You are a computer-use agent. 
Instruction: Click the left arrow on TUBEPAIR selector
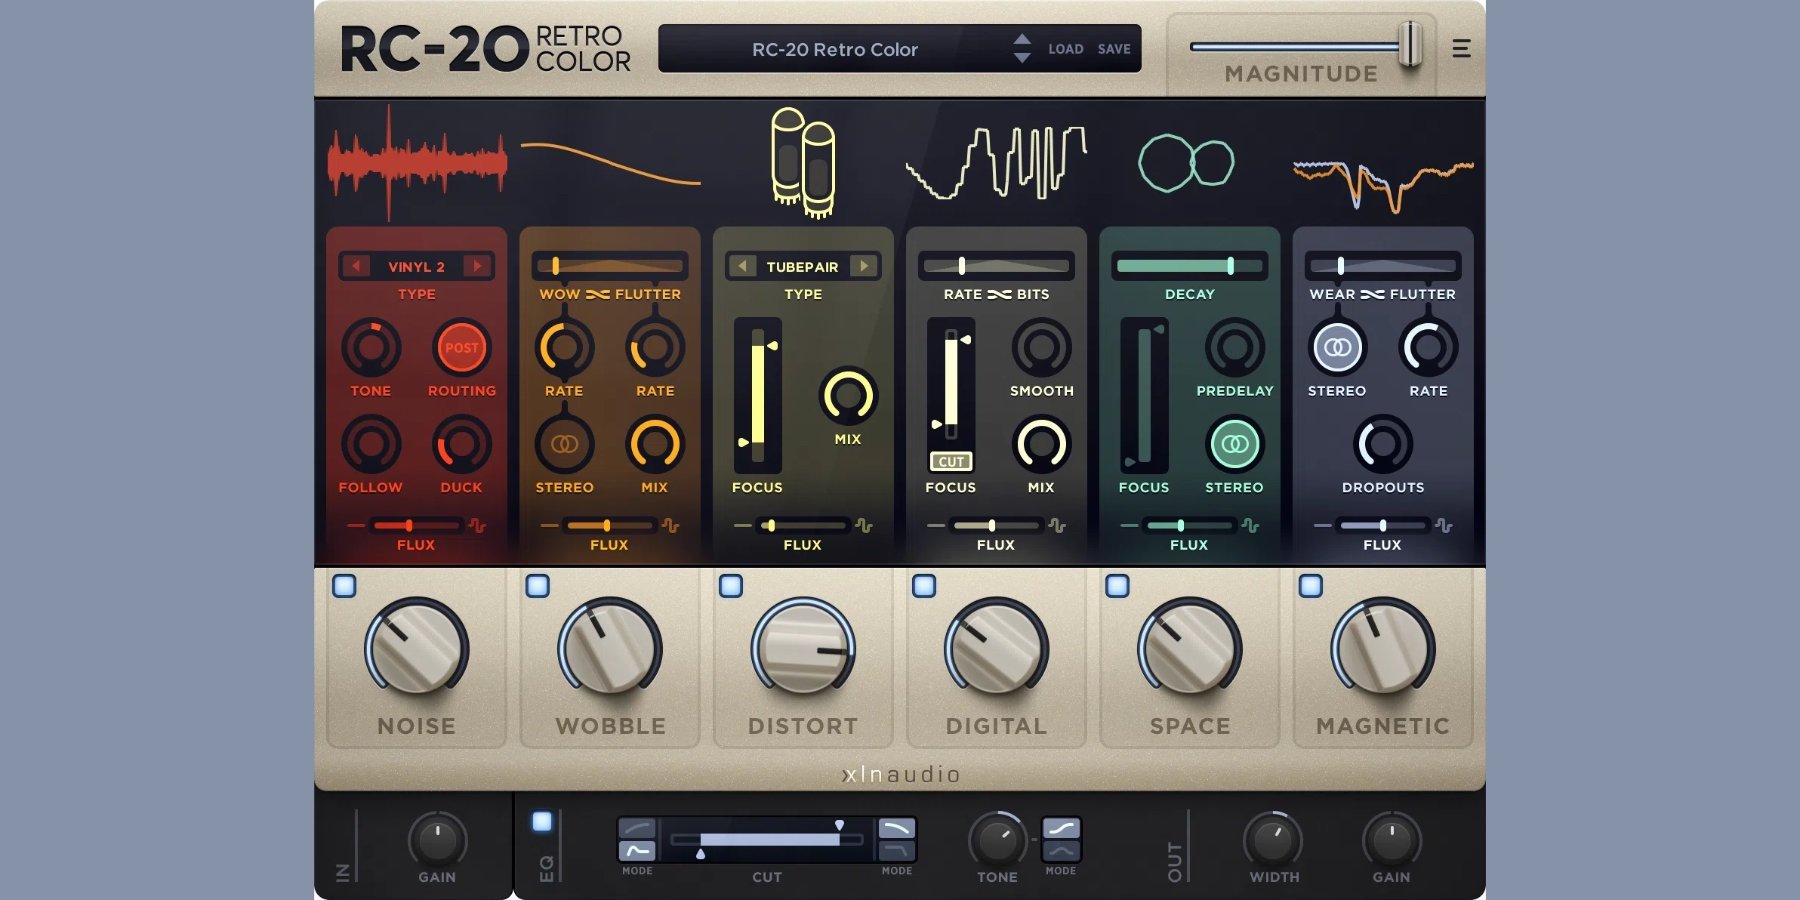point(742,266)
